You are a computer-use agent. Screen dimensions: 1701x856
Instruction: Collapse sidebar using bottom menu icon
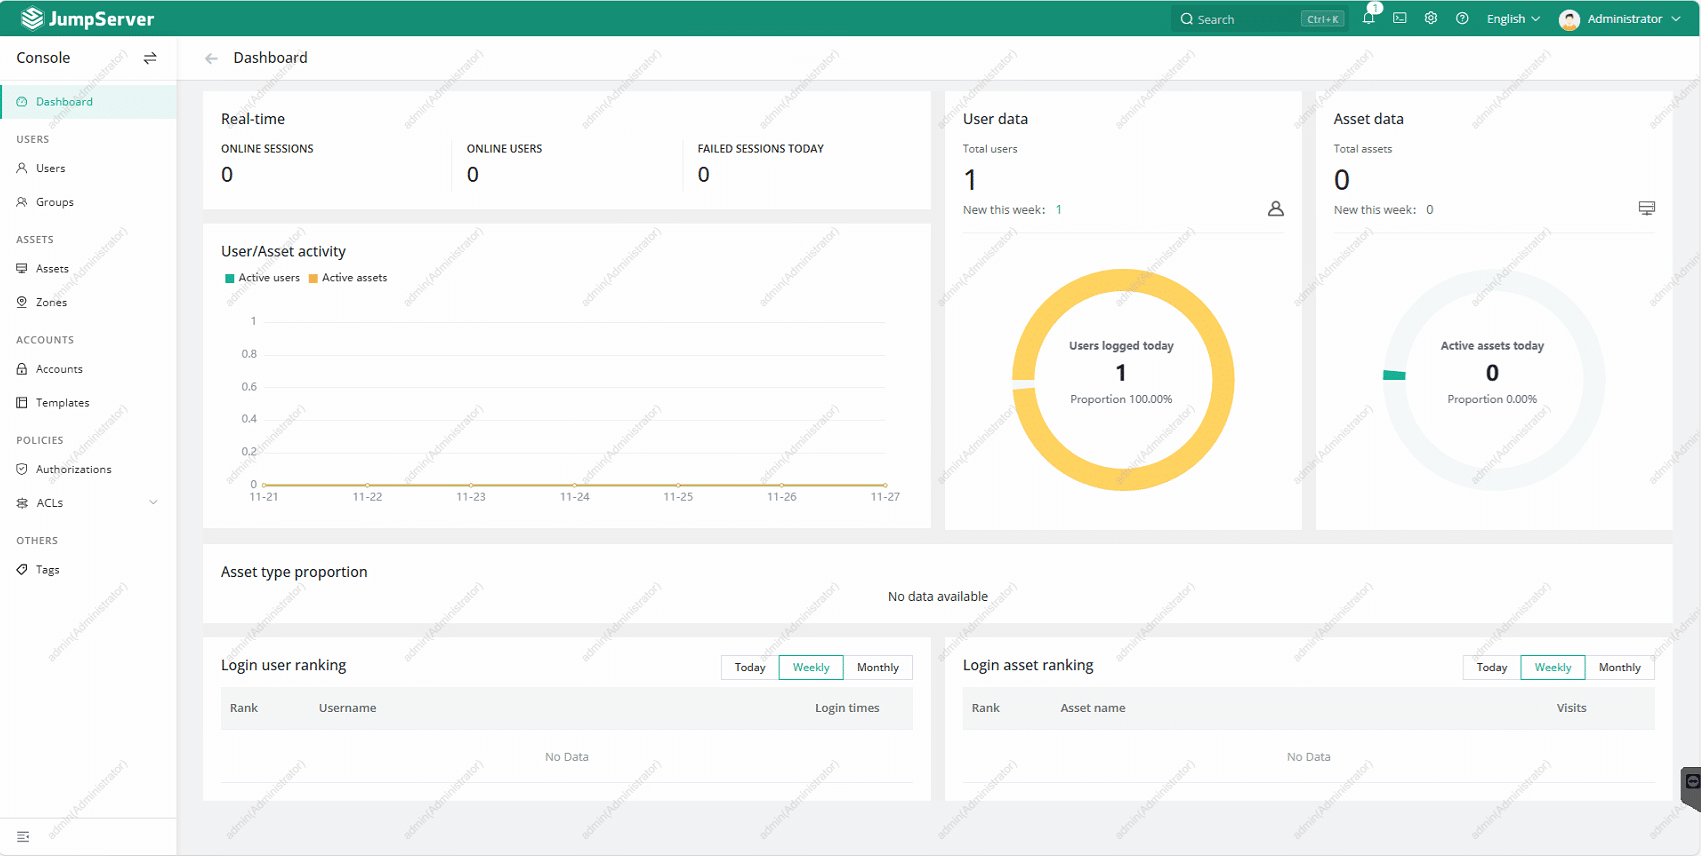pos(23,836)
